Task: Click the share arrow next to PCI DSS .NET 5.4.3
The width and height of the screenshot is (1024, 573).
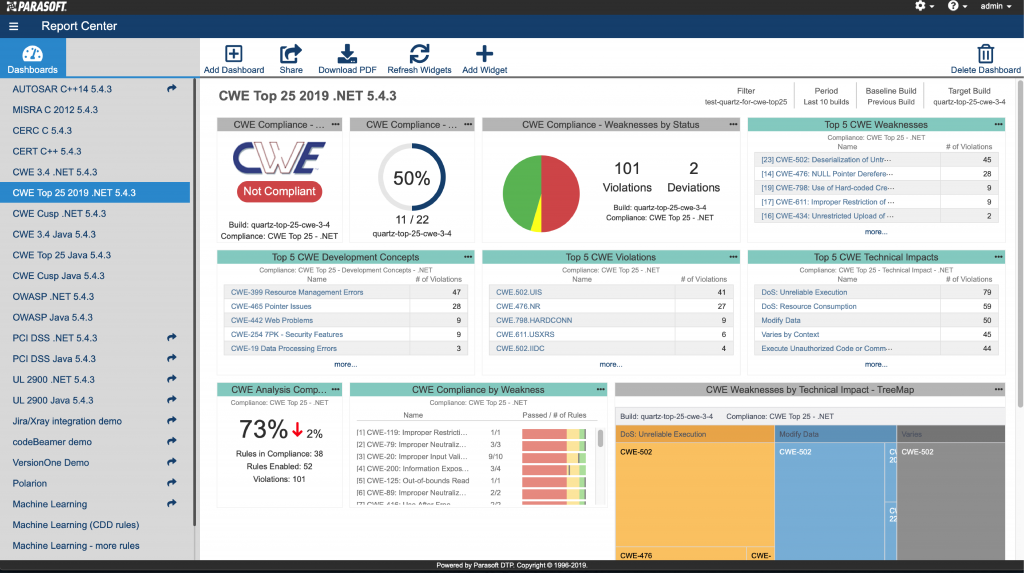Action: (x=172, y=337)
